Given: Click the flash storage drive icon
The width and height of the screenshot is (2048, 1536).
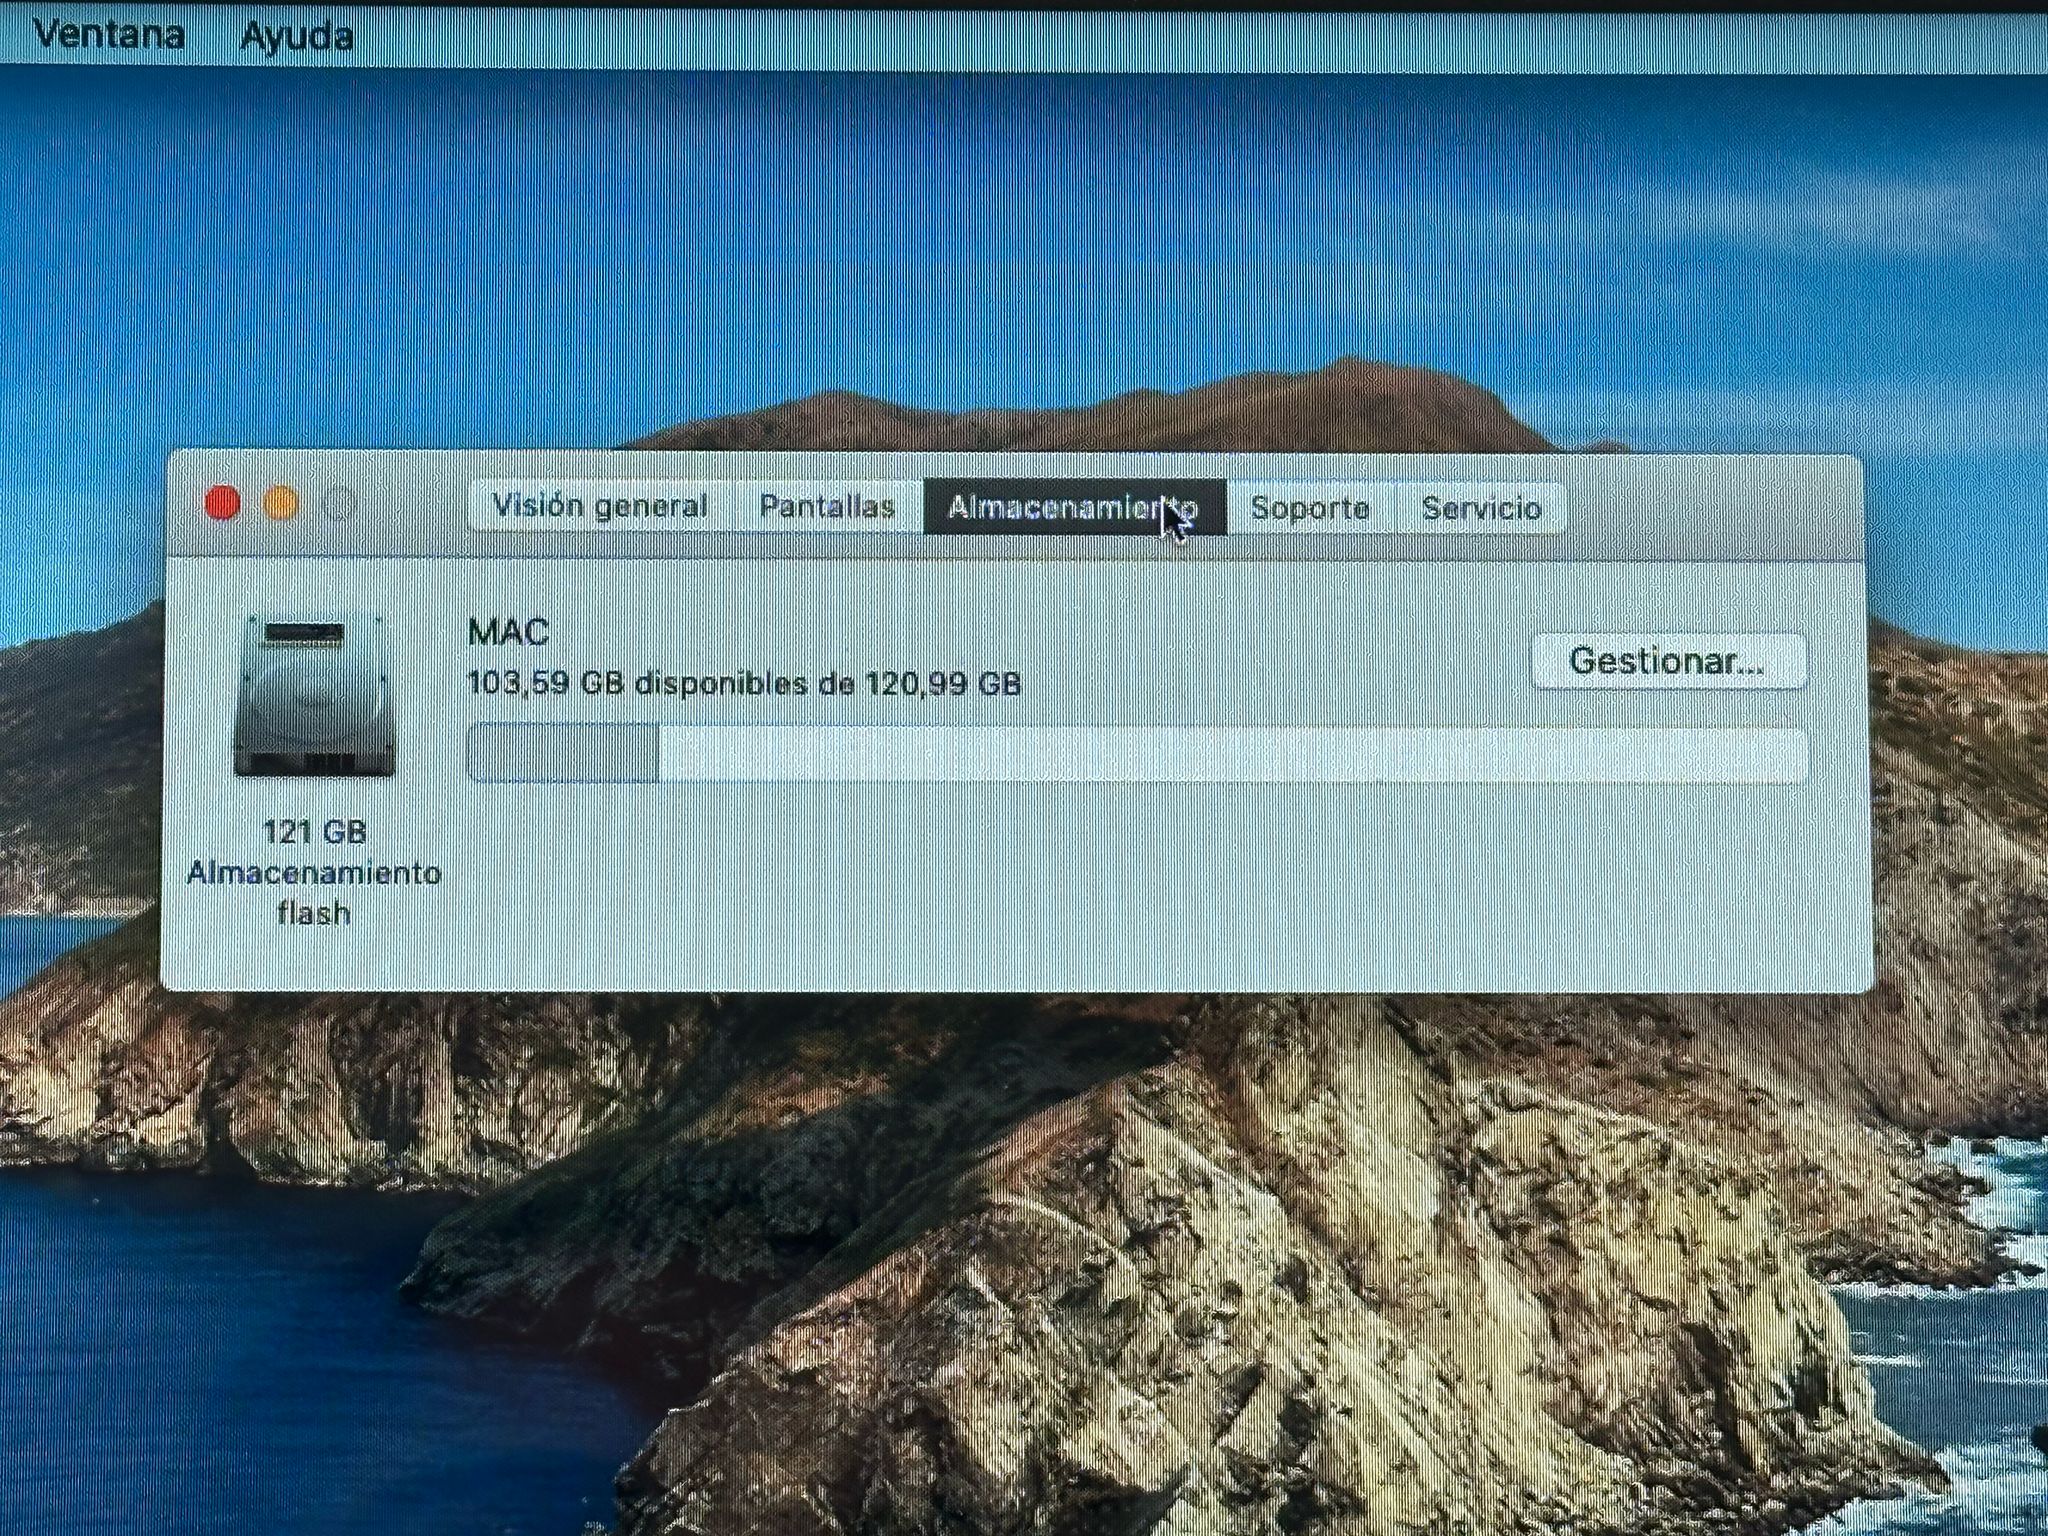Looking at the screenshot, I should click(x=315, y=697).
